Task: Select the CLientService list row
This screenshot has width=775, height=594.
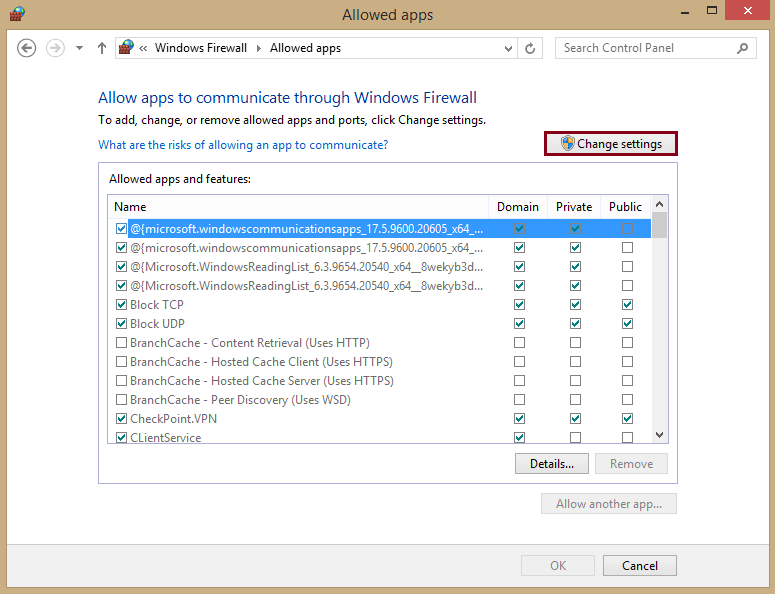Action: pos(380,437)
